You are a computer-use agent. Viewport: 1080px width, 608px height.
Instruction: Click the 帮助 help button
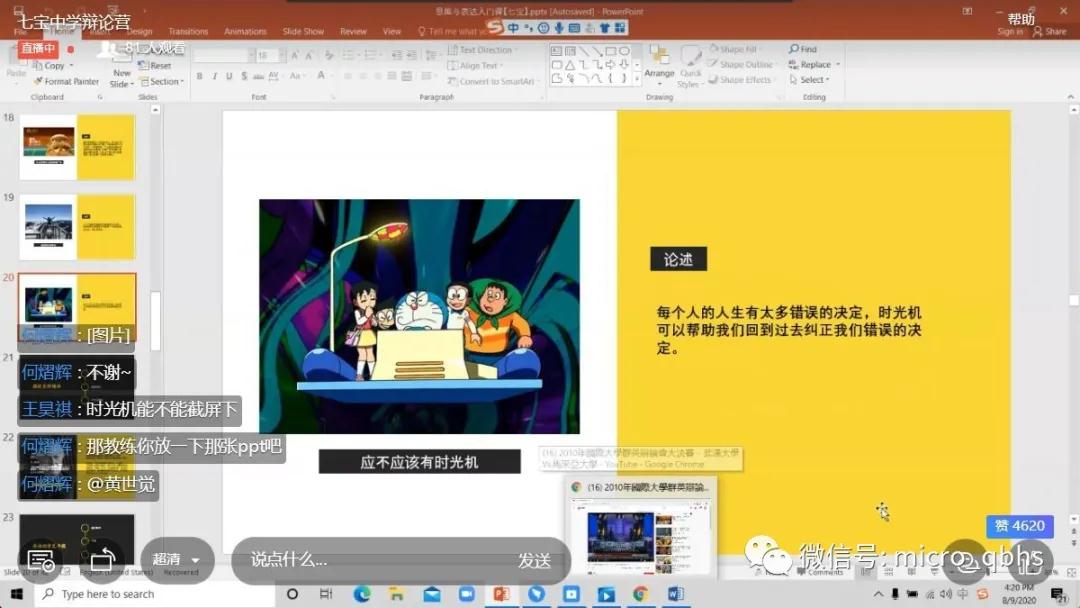click(1021, 19)
